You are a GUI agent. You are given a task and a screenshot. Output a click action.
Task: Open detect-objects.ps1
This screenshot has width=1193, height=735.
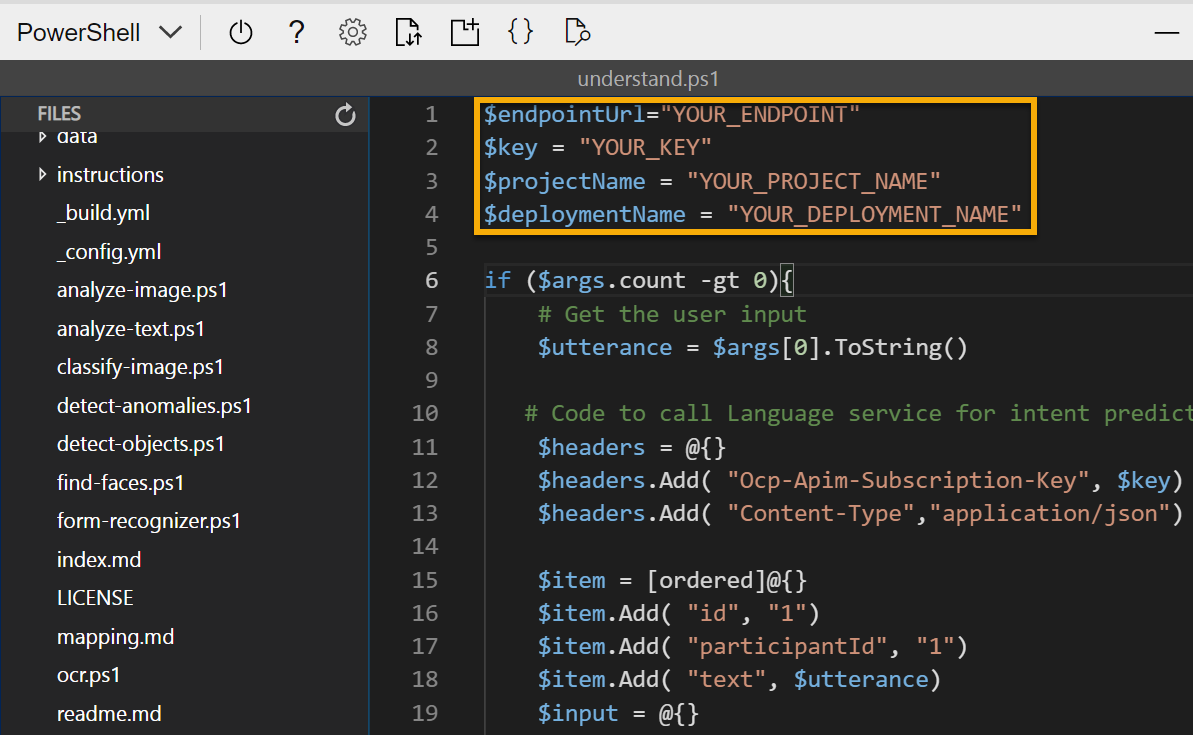[x=140, y=443]
